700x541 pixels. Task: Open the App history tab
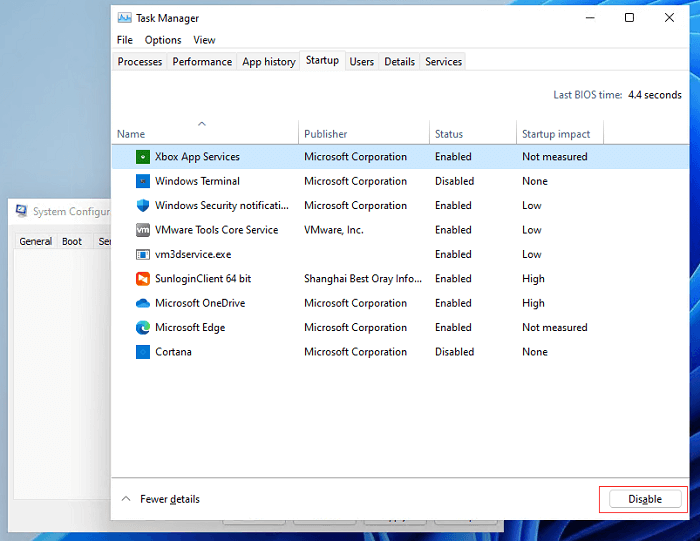pos(269,62)
